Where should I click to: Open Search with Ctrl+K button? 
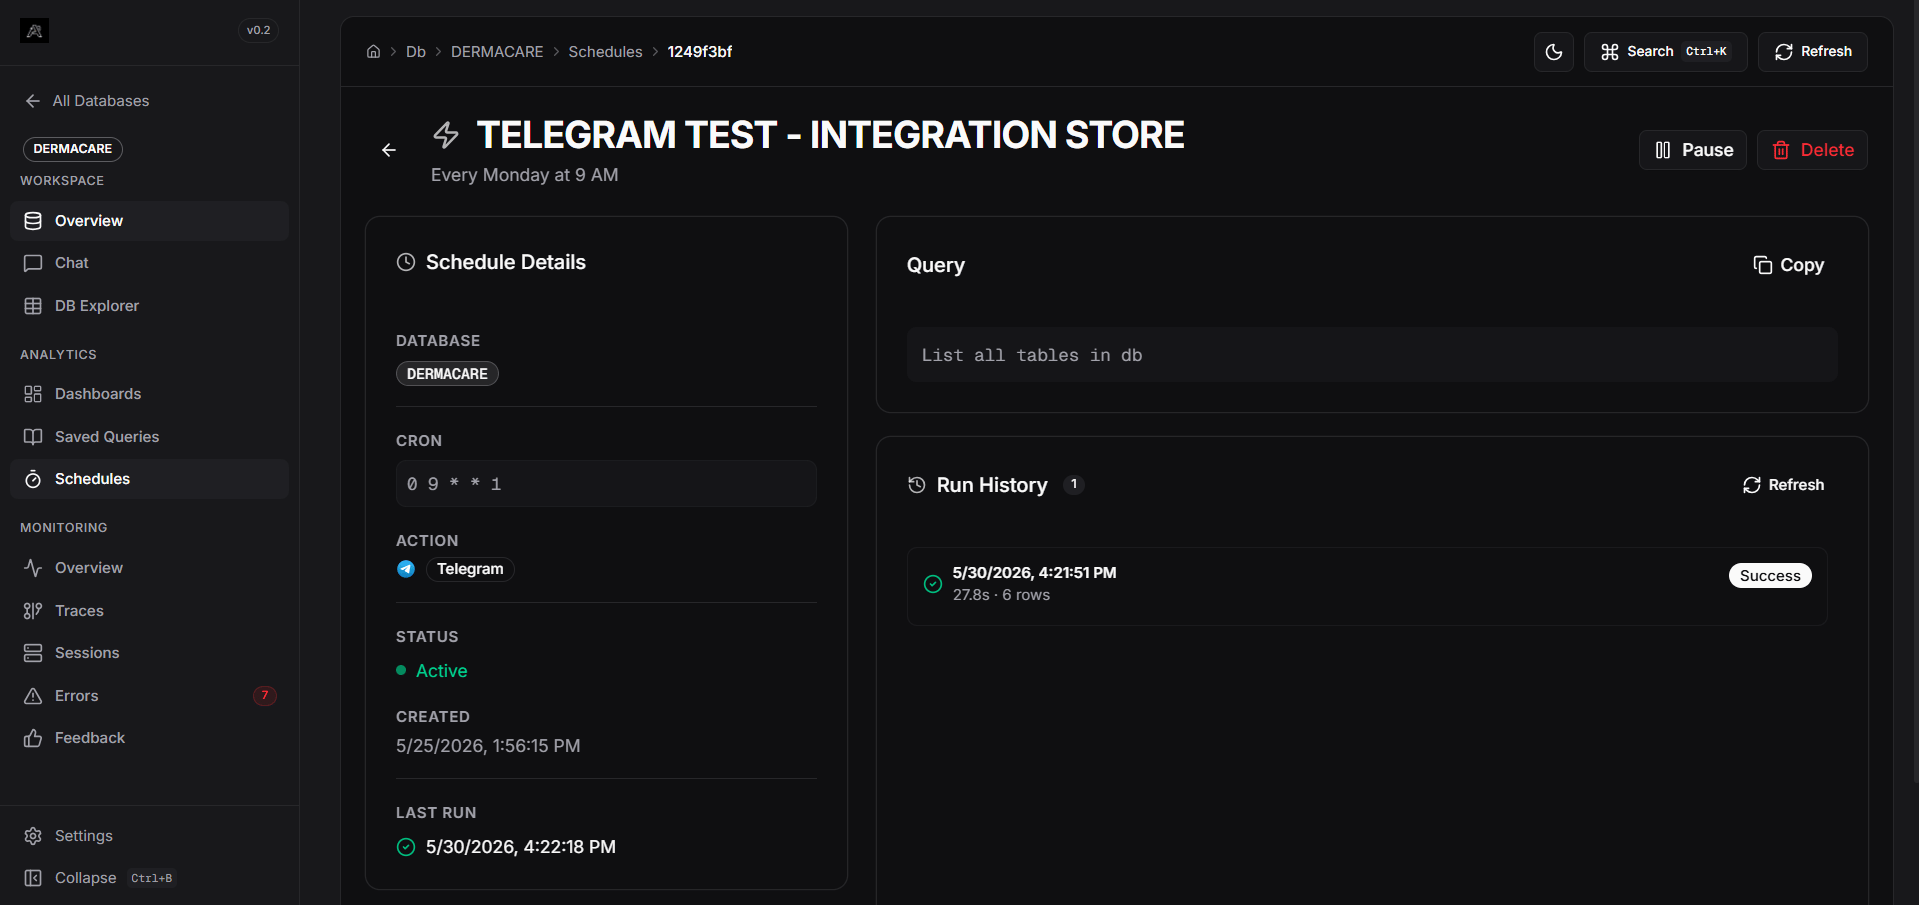(x=1666, y=52)
